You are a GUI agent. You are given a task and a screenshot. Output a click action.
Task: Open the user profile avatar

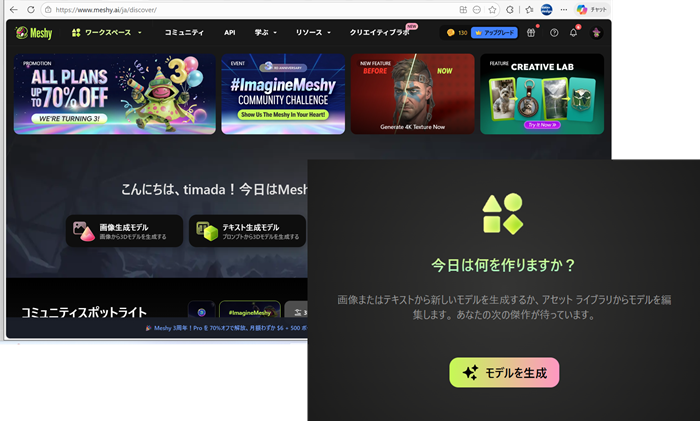pos(596,33)
